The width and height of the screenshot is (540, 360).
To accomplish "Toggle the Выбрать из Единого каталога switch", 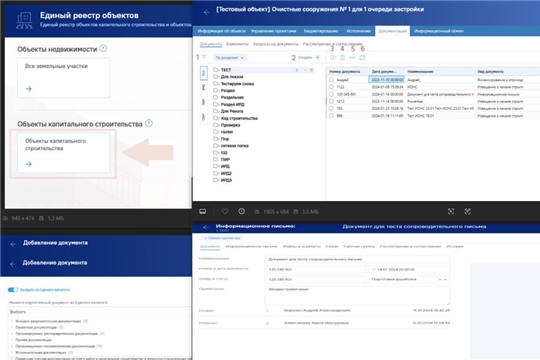I will pos(13,290).
